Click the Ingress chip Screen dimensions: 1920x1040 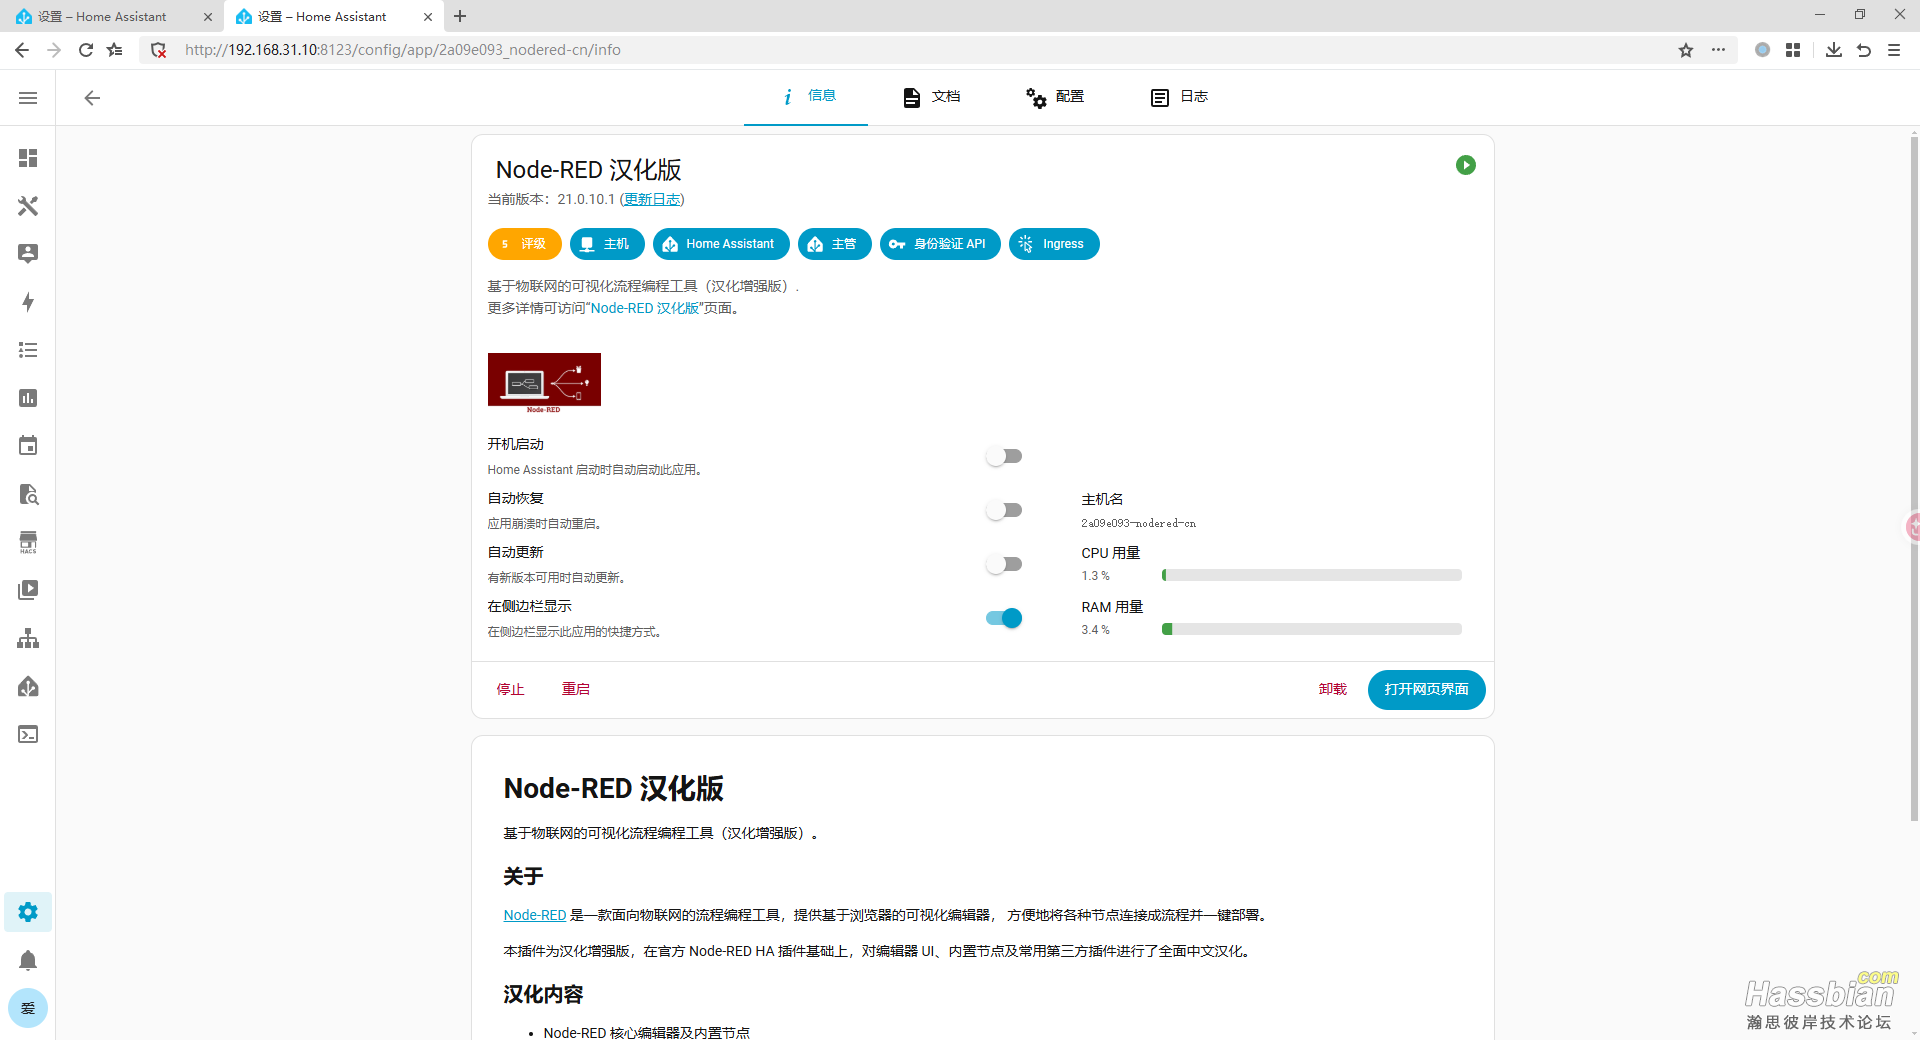pos(1054,244)
